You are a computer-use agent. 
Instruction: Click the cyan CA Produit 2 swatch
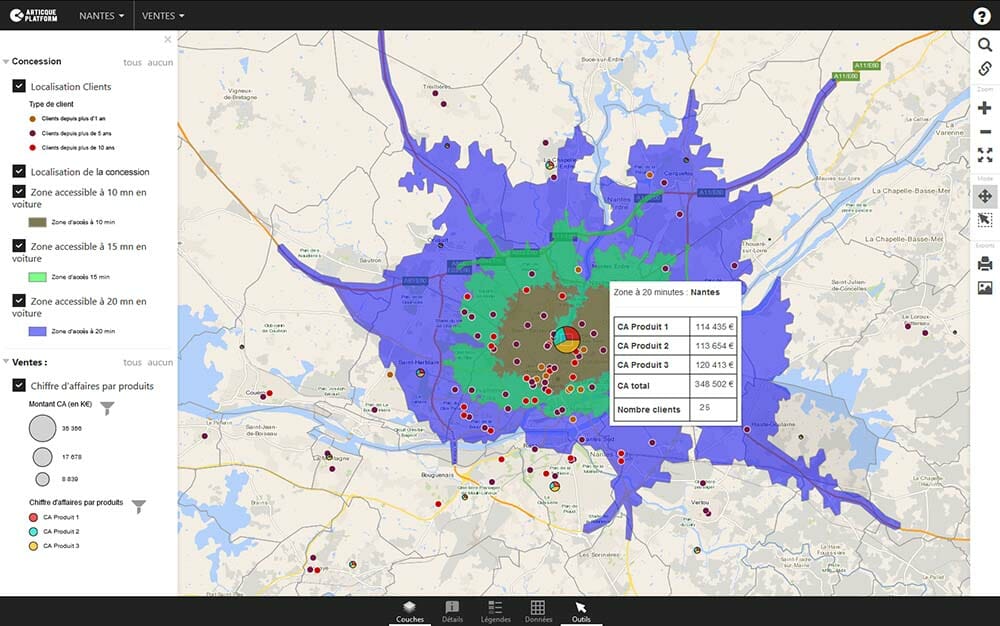(34, 532)
